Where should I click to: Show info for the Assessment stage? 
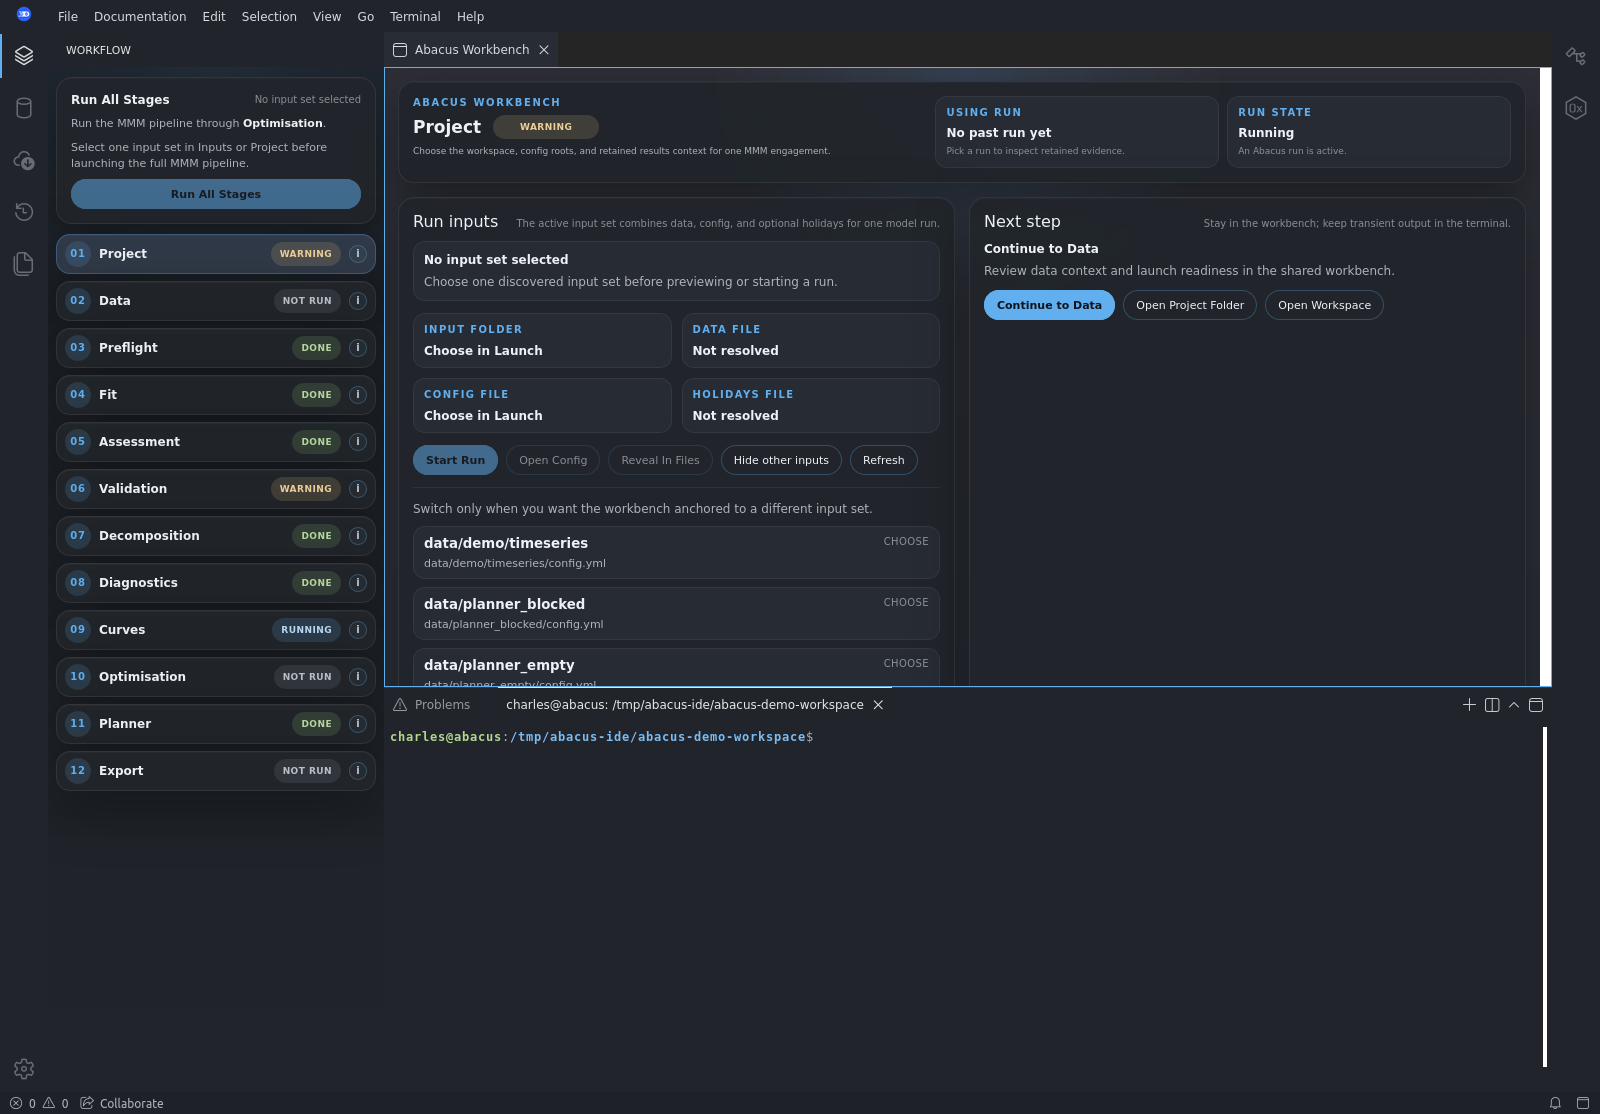[x=358, y=442]
